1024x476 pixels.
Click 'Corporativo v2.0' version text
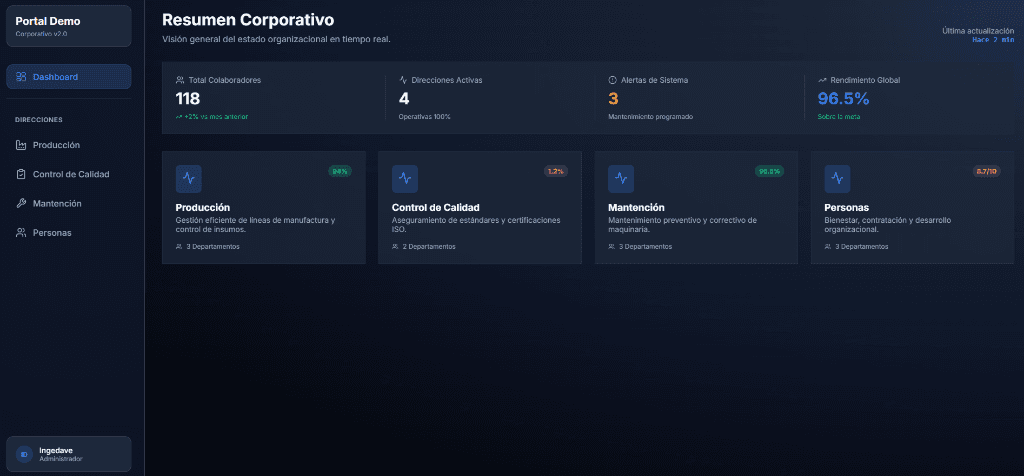coord(41,33)
